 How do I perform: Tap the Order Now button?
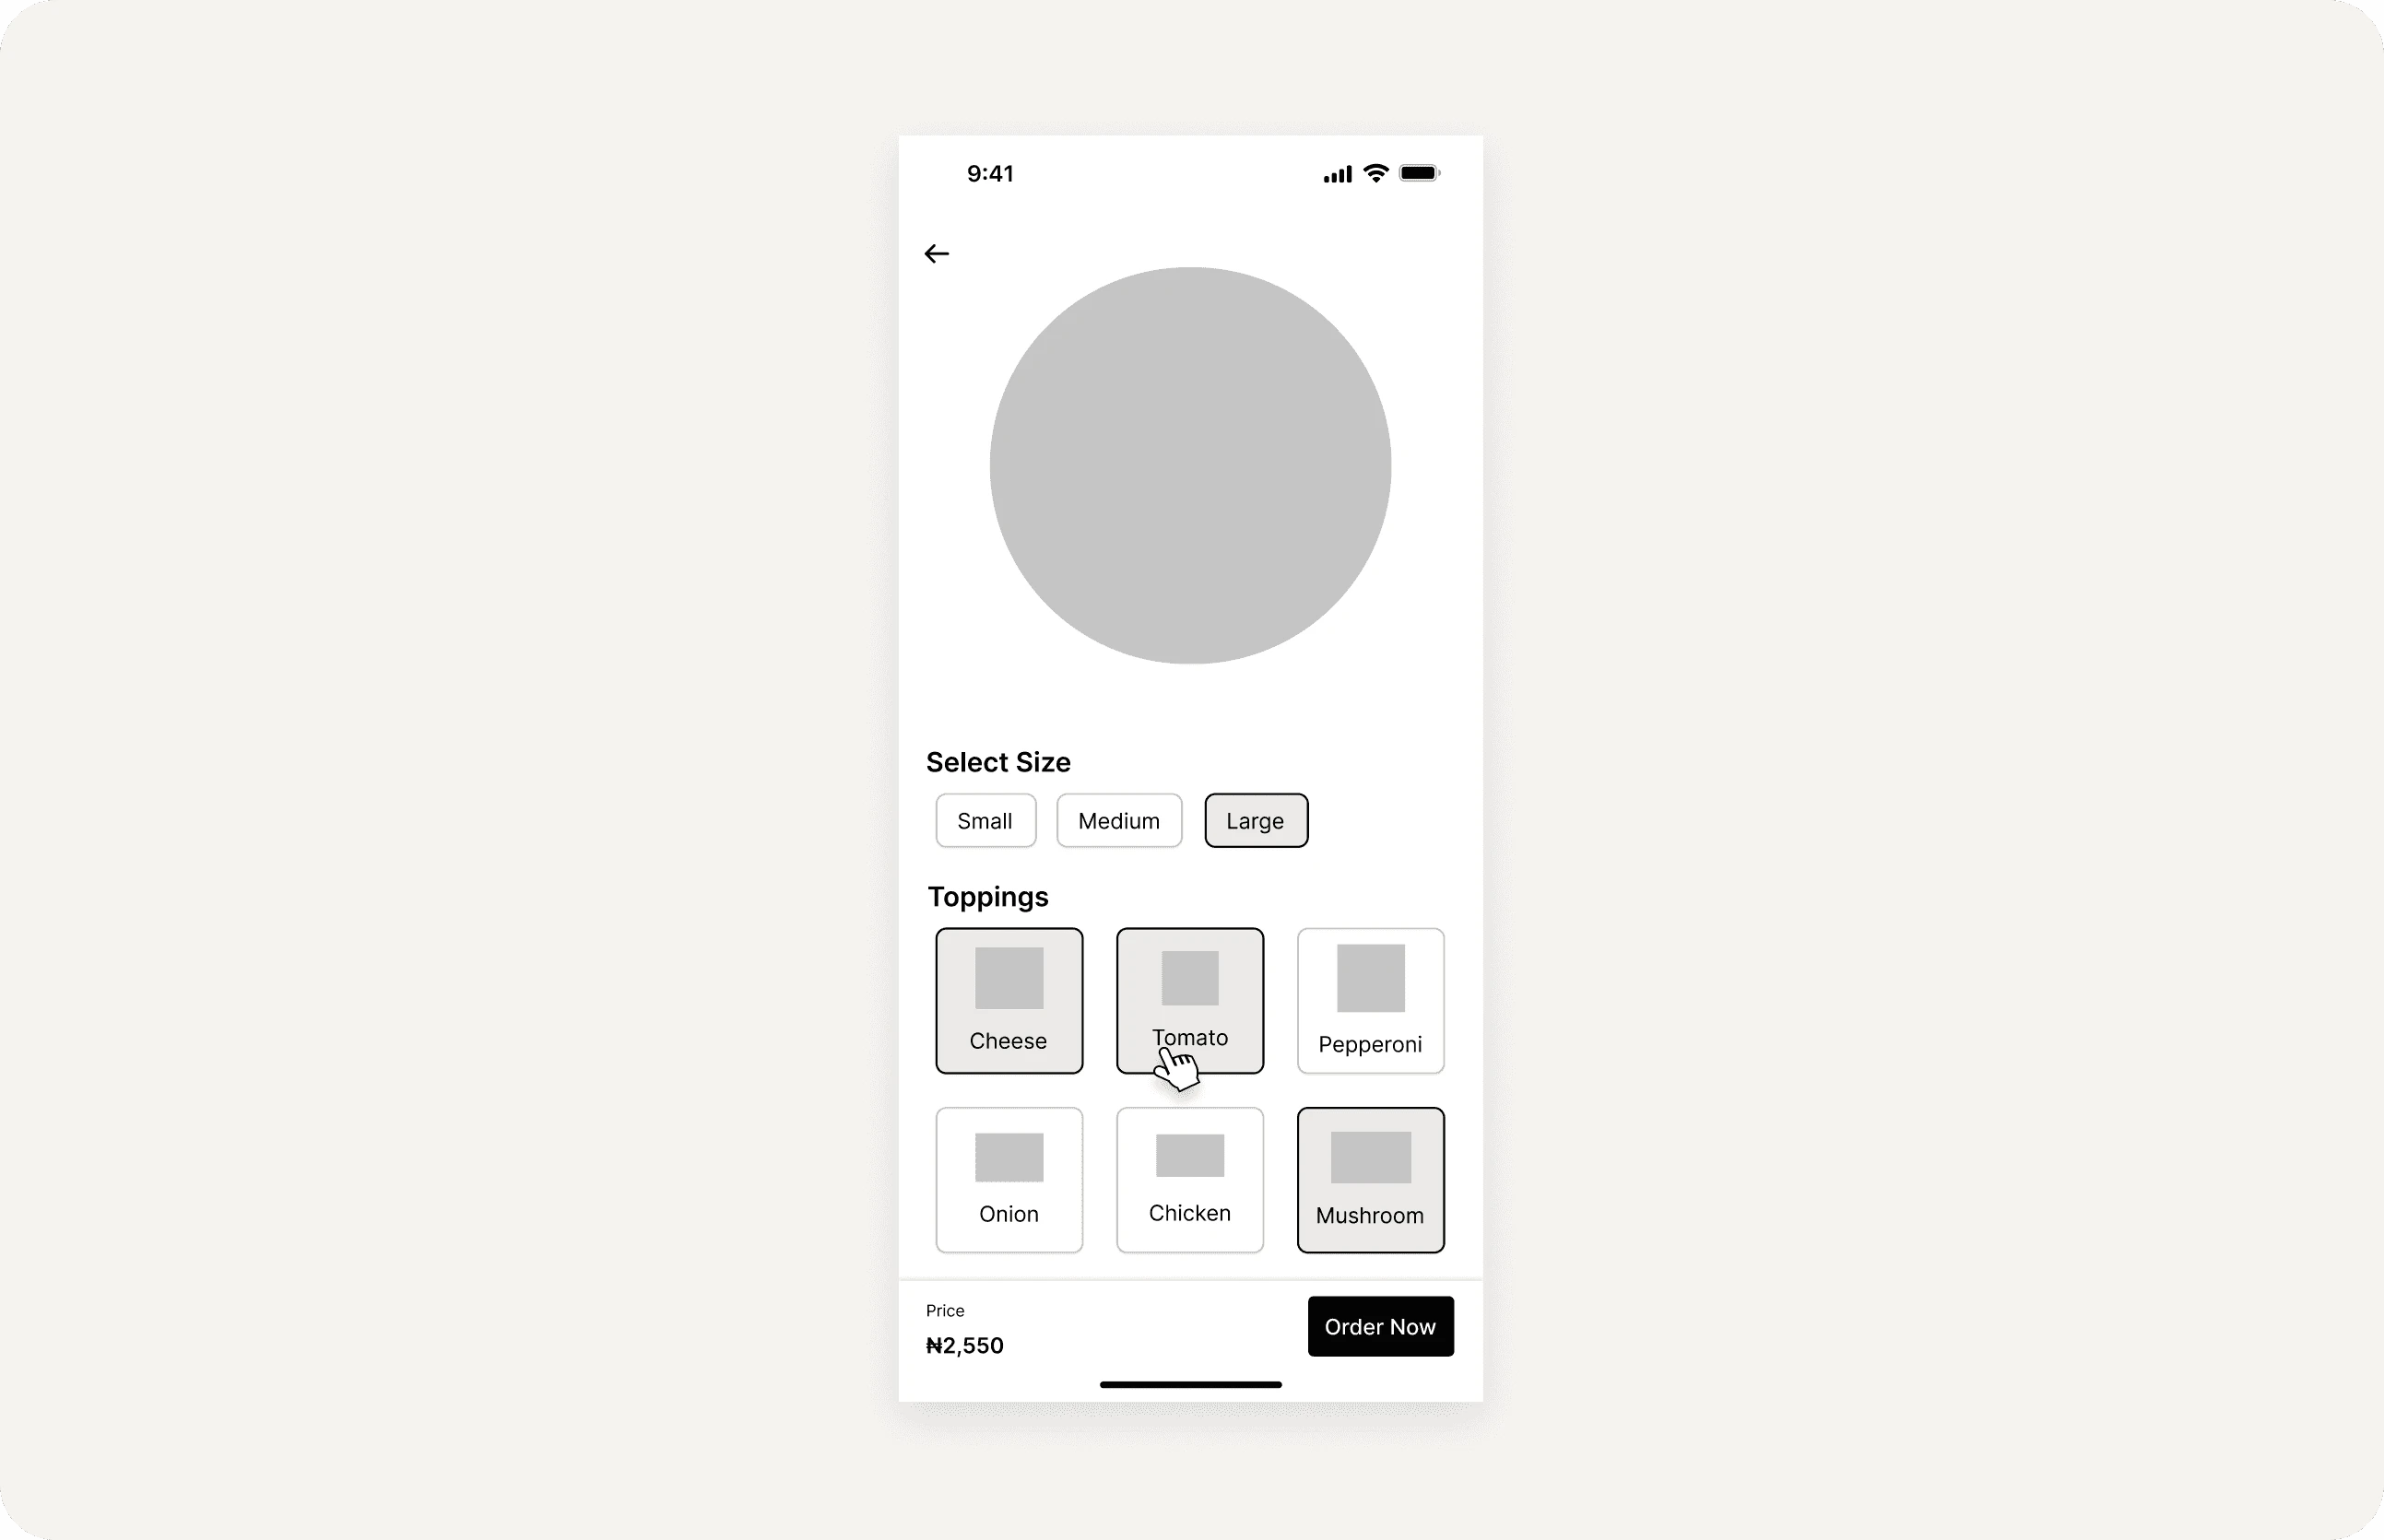coord(1380,1326)
